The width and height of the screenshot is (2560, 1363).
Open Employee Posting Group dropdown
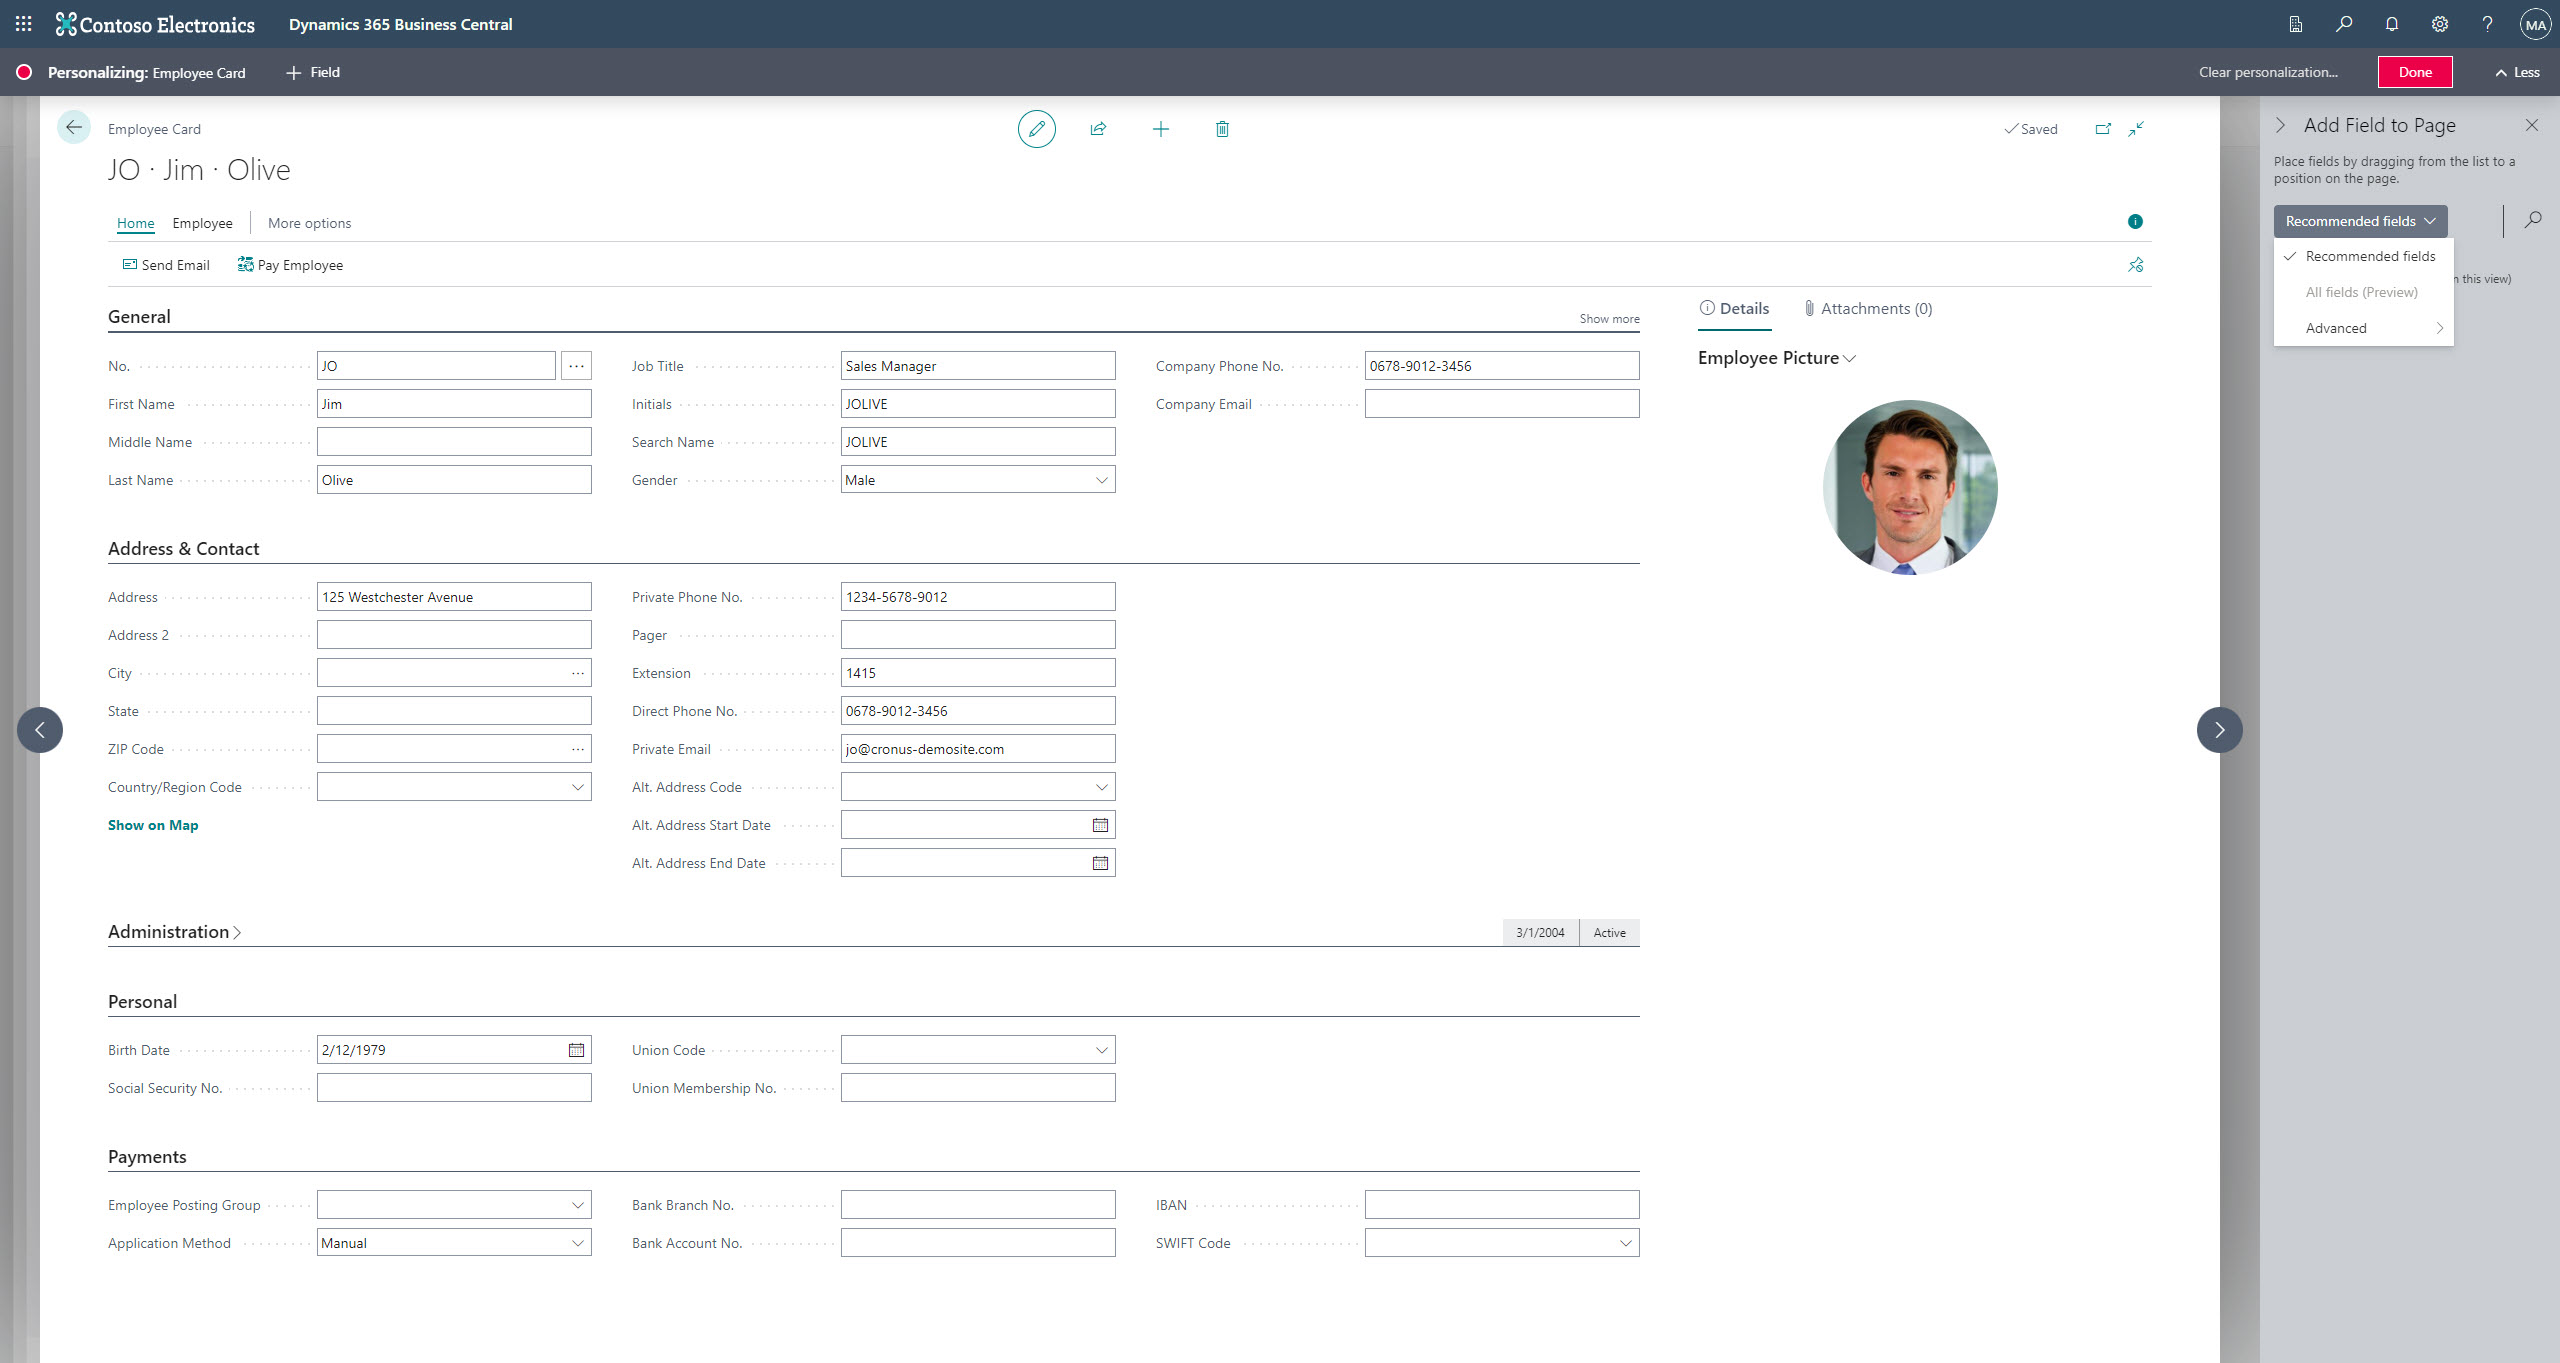coord(577,1205)
